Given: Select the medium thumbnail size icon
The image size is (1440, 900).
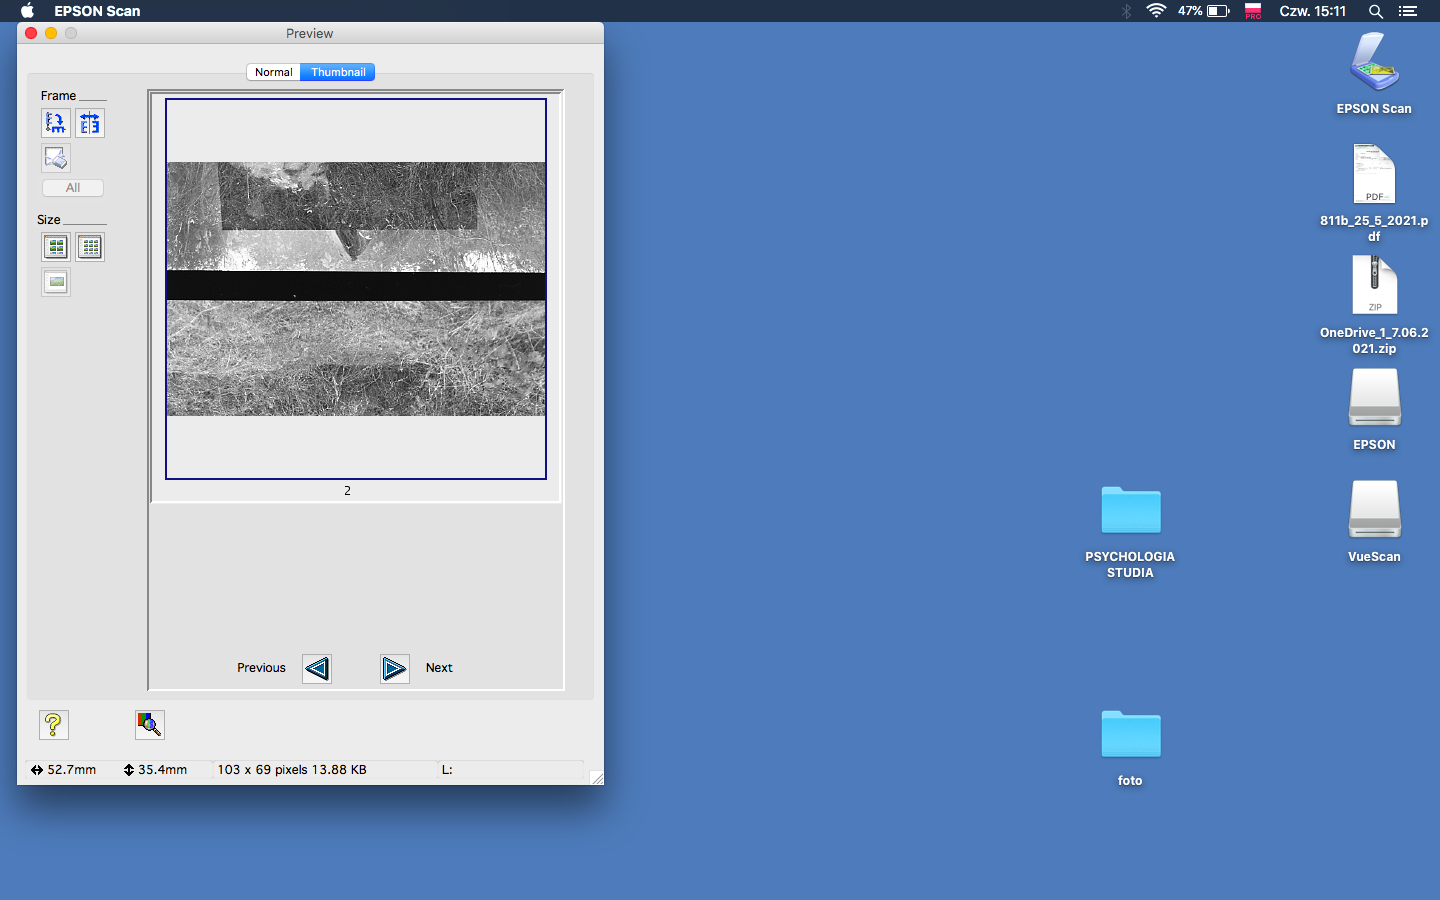Looking at the screenshot, I should [56, 247].
